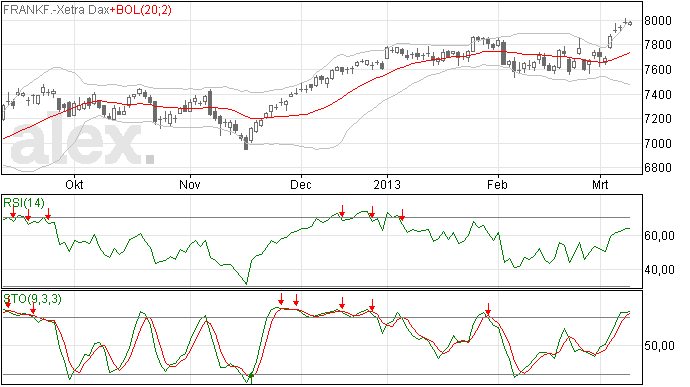Click the RSI(14) indicator label

24,203
